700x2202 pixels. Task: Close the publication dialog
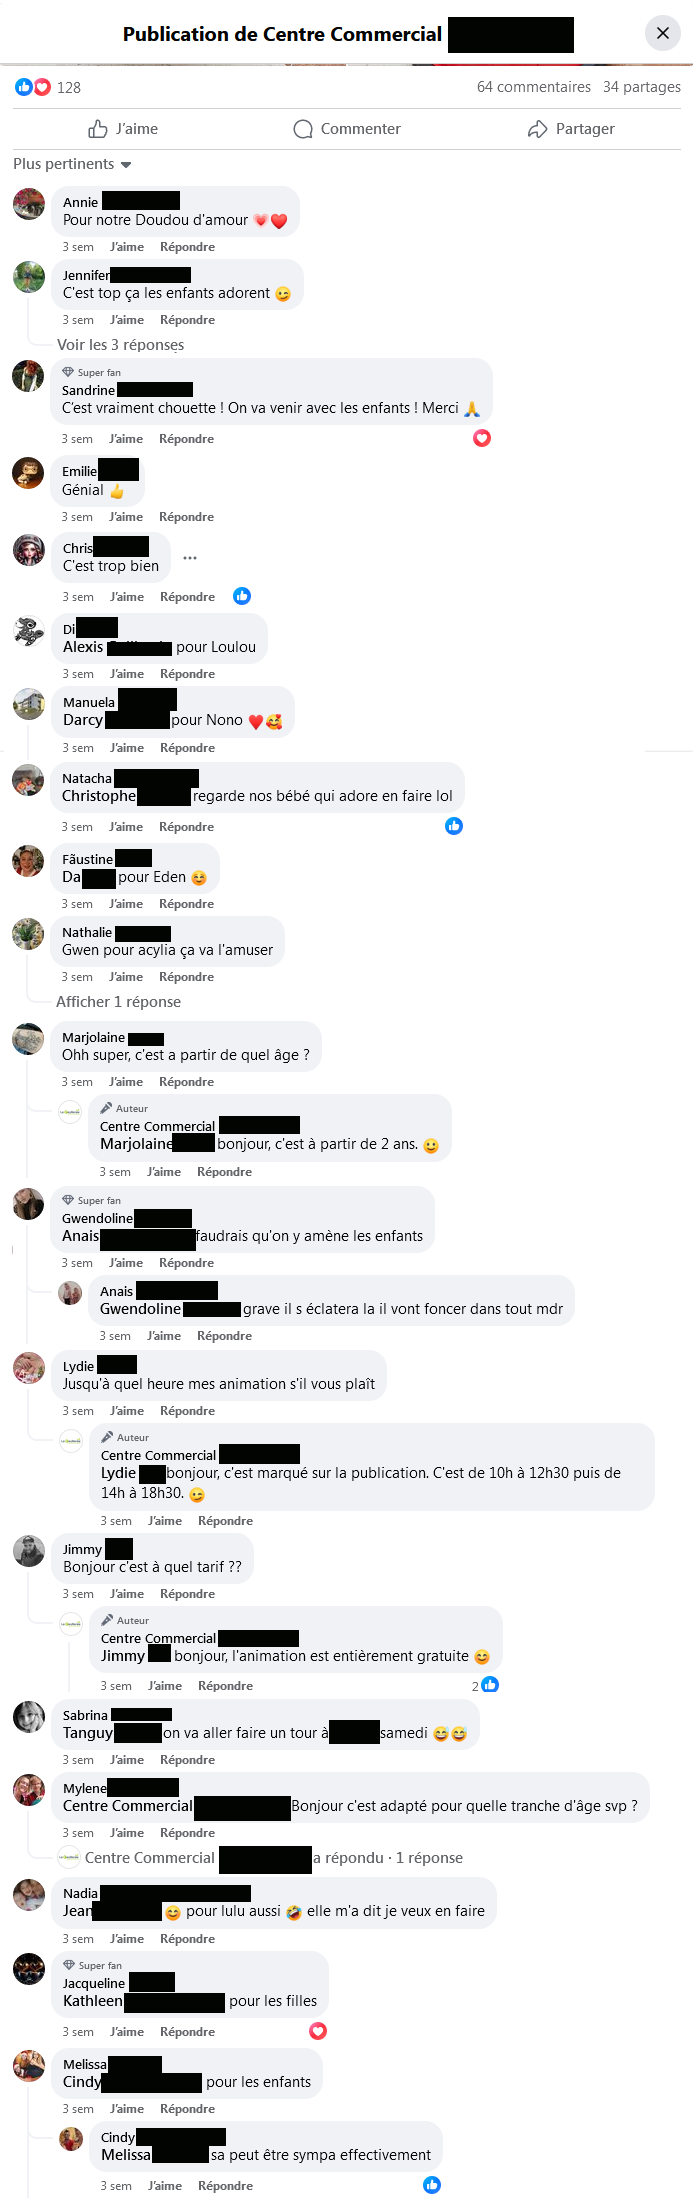click(x=663, y=33)
